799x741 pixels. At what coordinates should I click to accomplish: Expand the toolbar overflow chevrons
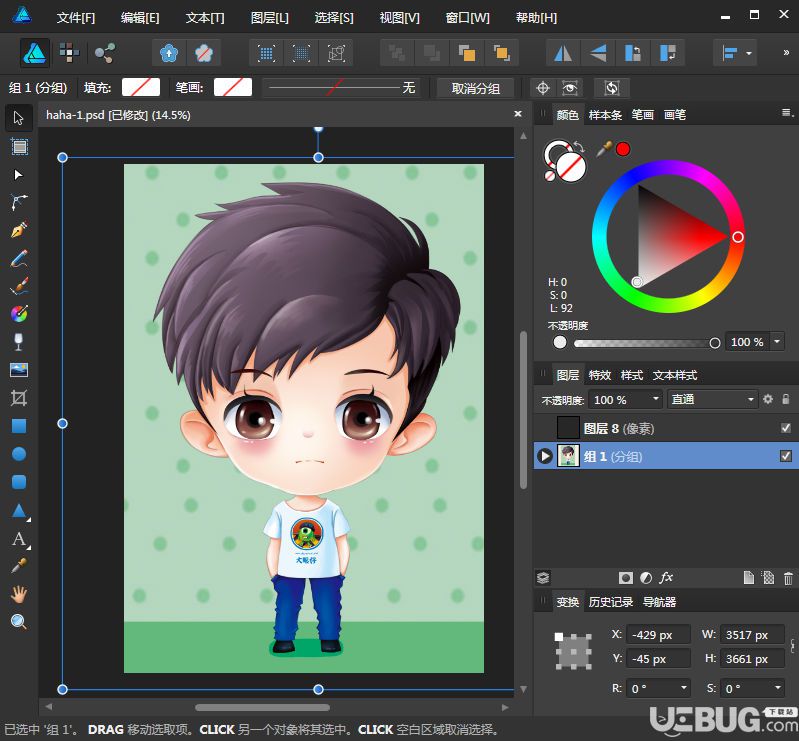click(786, 52)
